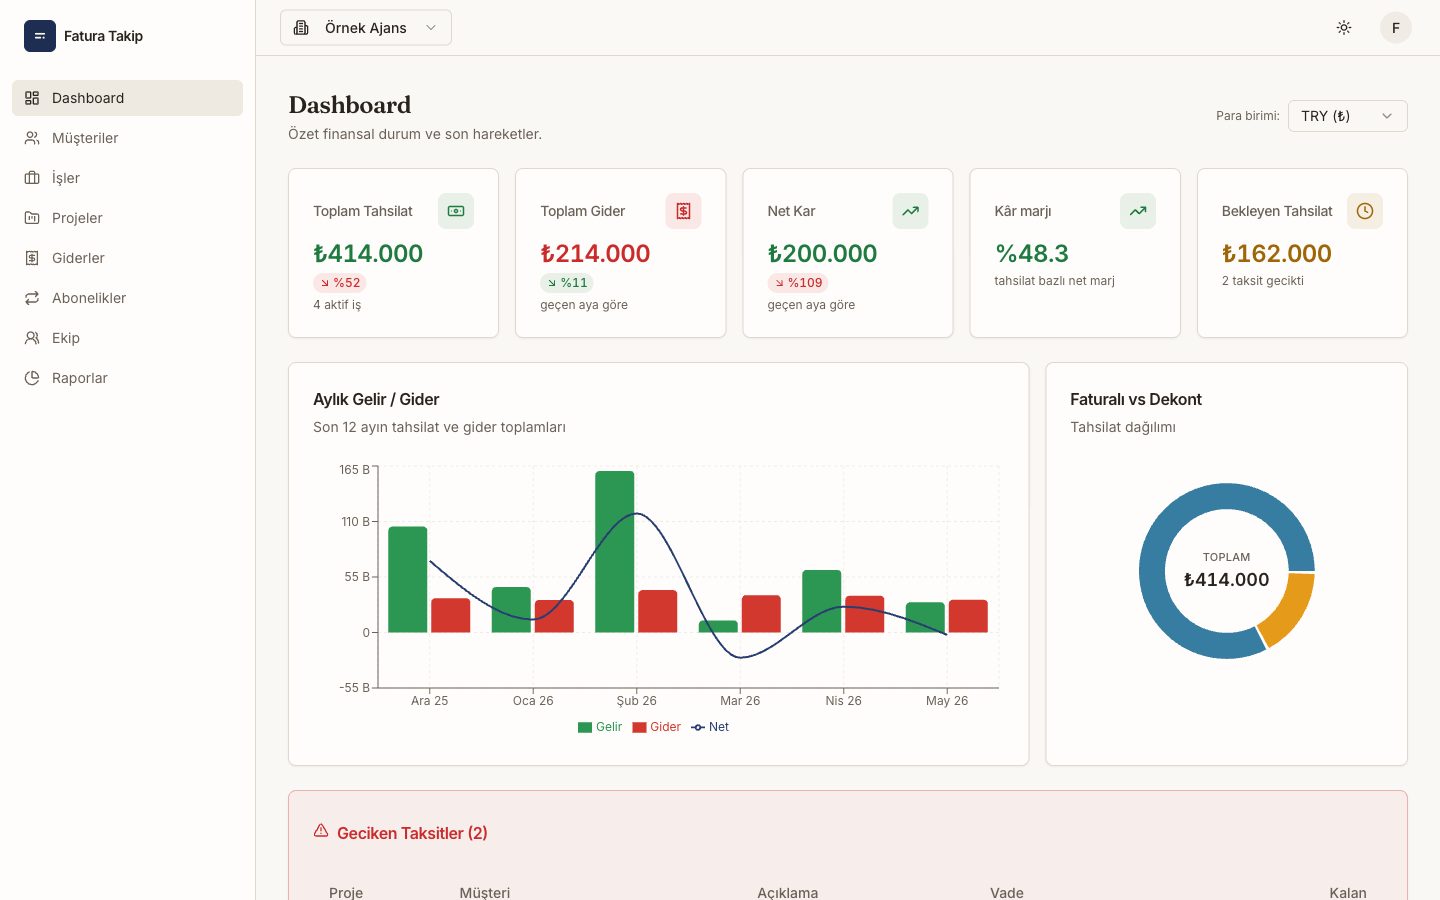
Task: Open the Örnek Ajans company dropdown
Action: 366,28
